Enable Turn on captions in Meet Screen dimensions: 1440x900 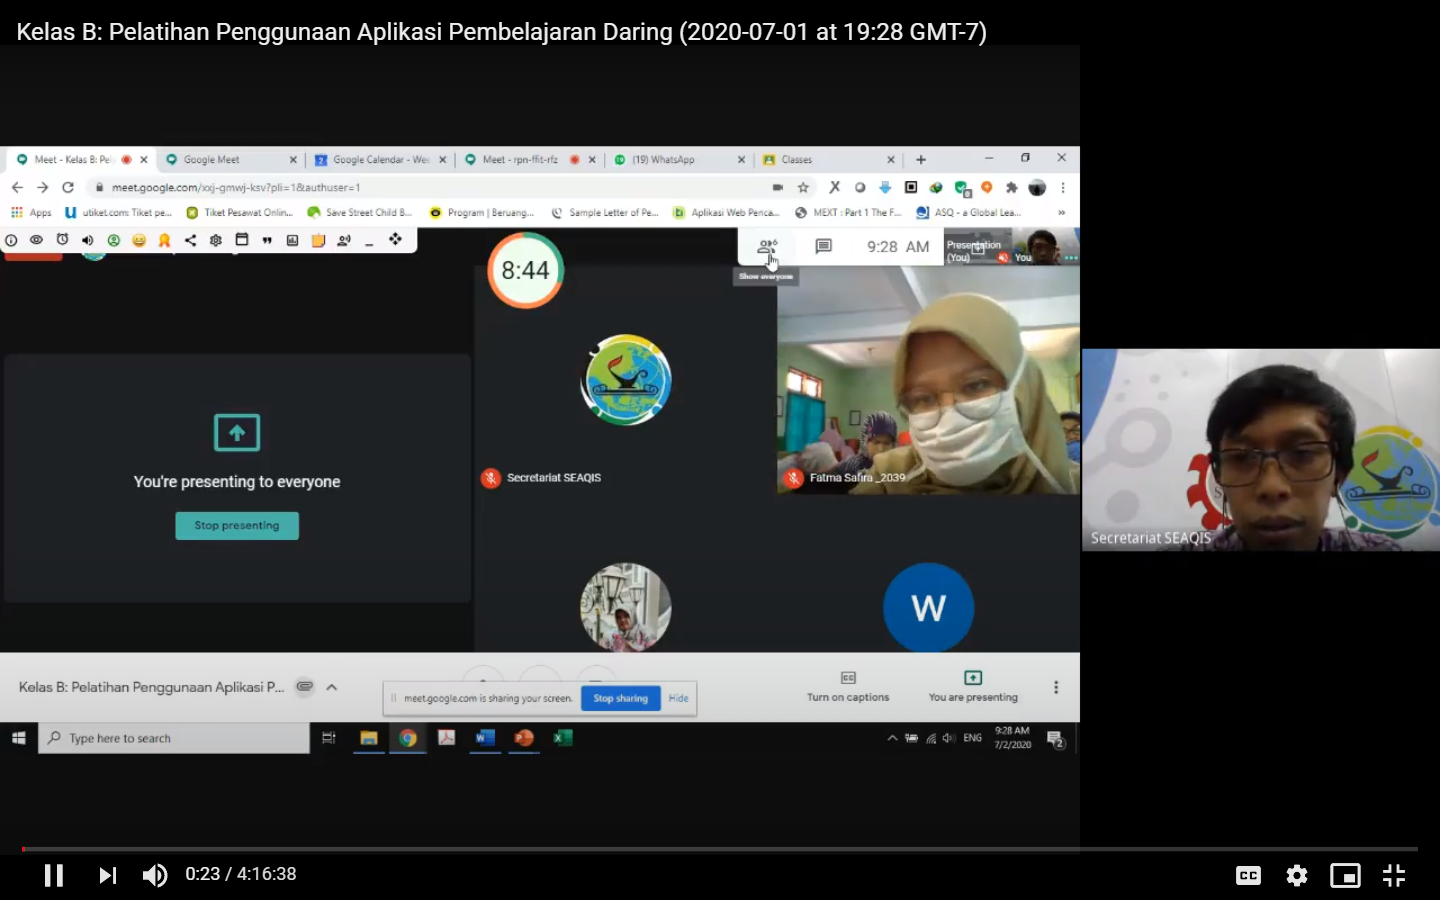(x=848, y=687)
